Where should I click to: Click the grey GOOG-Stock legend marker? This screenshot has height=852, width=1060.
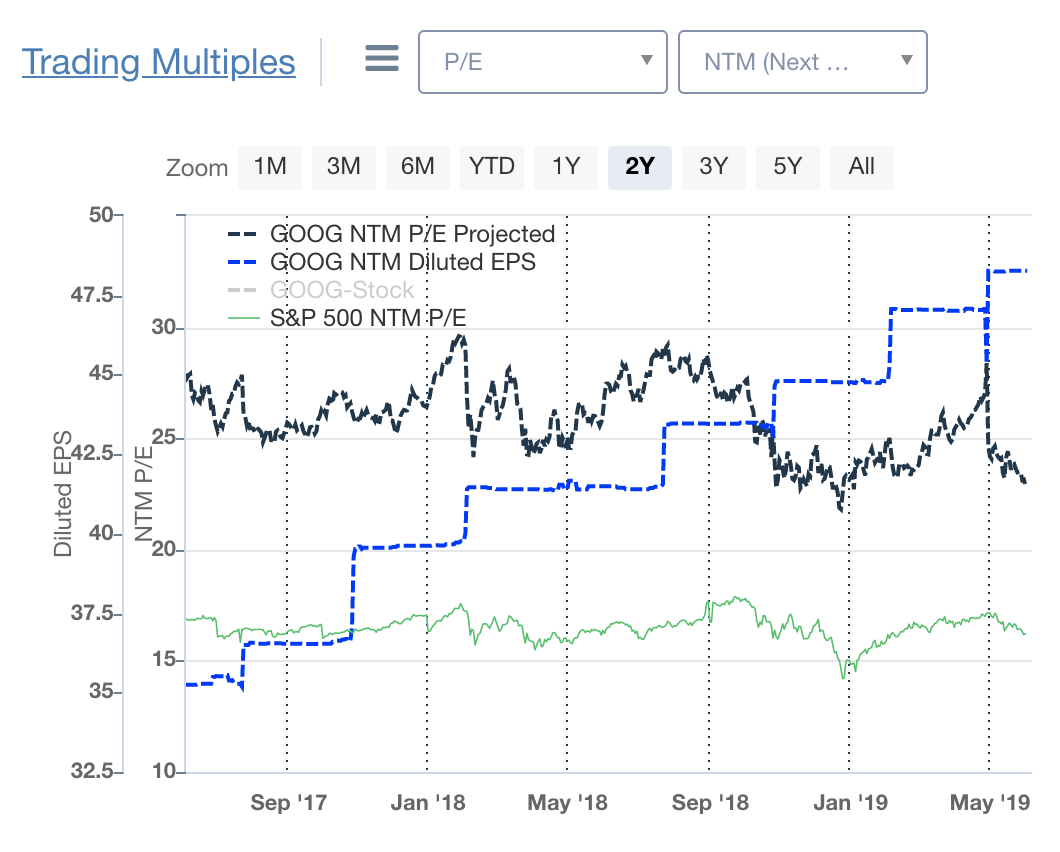click(x=243, y=290)
